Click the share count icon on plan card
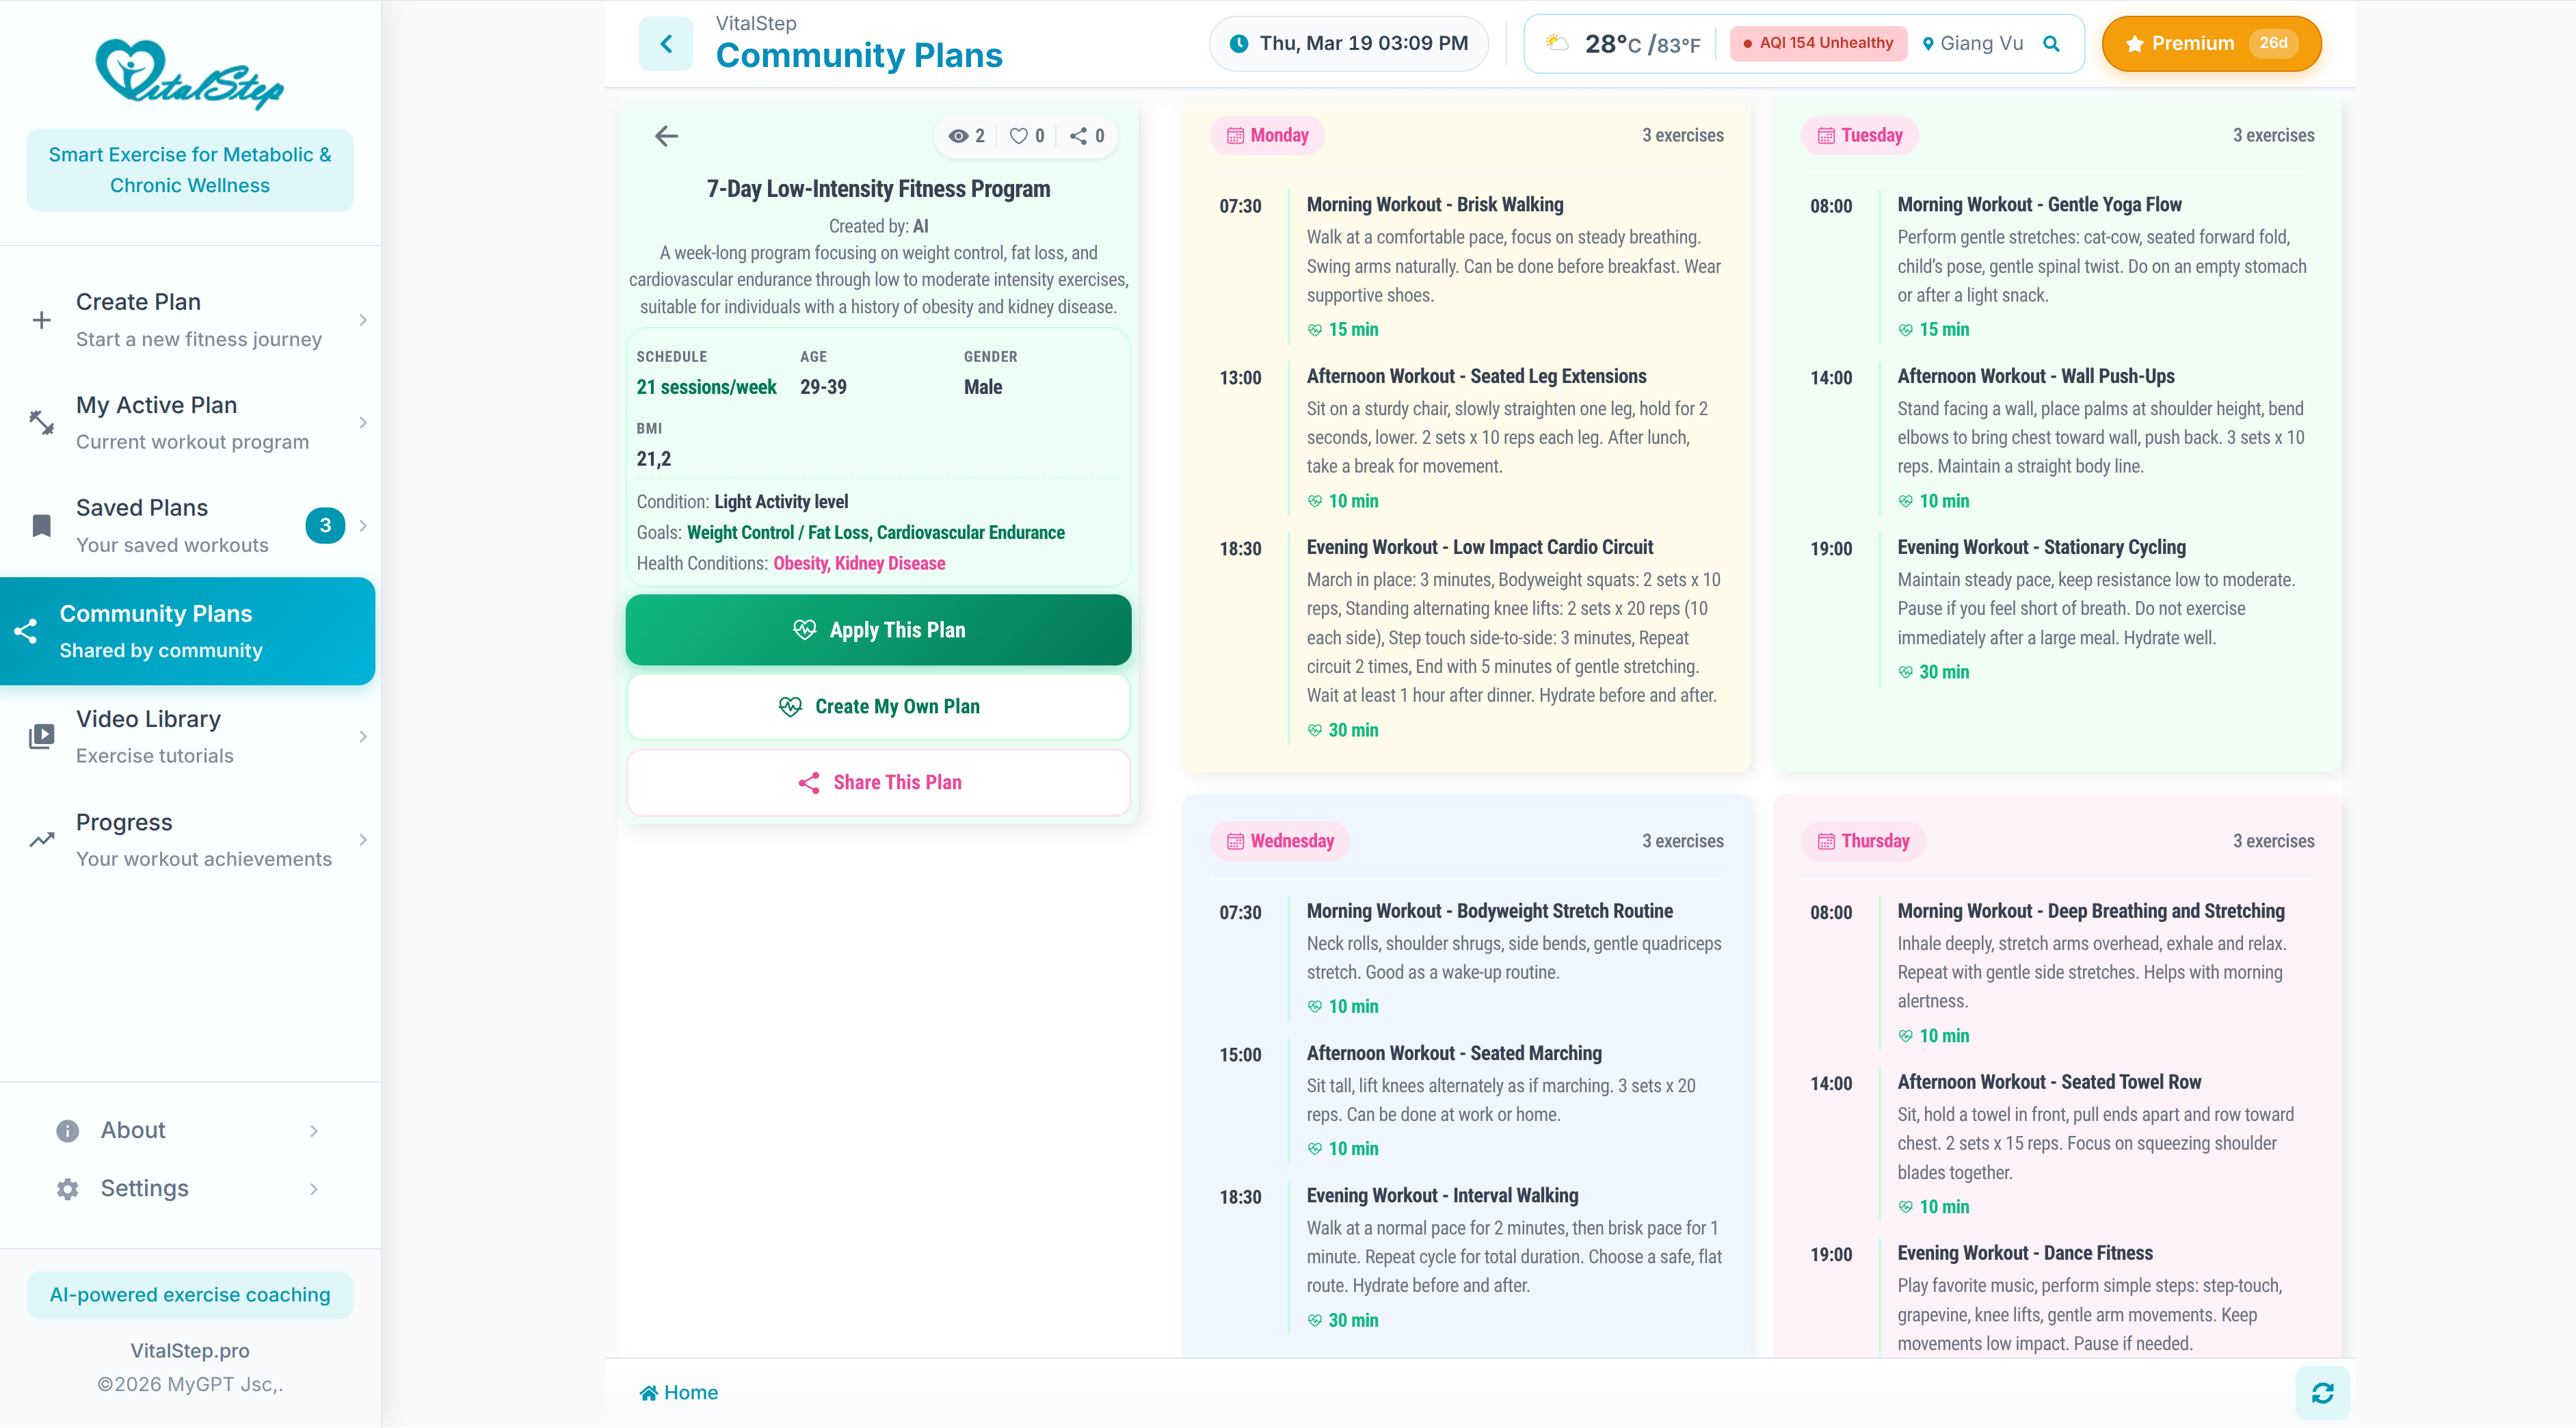 point(1078,136)
